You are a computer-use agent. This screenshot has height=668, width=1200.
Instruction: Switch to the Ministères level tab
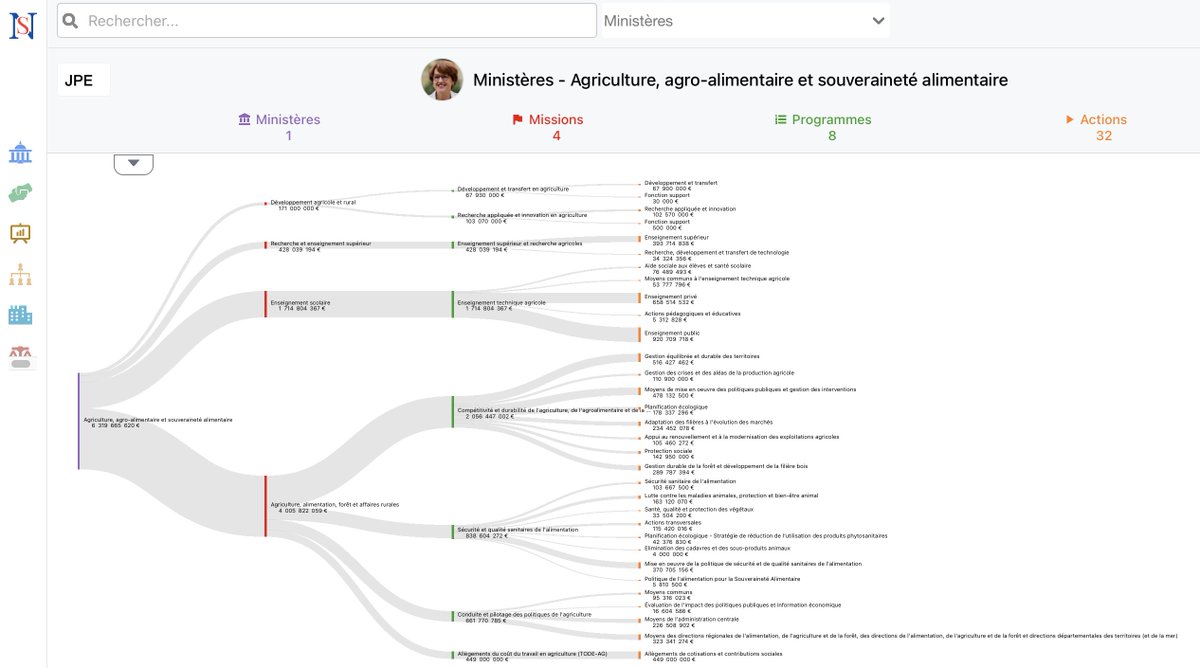click(279, 127)
